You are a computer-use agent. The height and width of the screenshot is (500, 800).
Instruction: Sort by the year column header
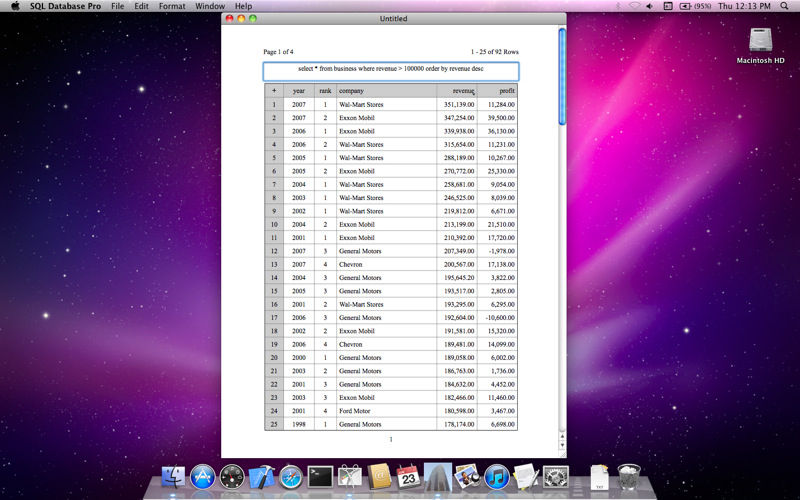(299, 91)
